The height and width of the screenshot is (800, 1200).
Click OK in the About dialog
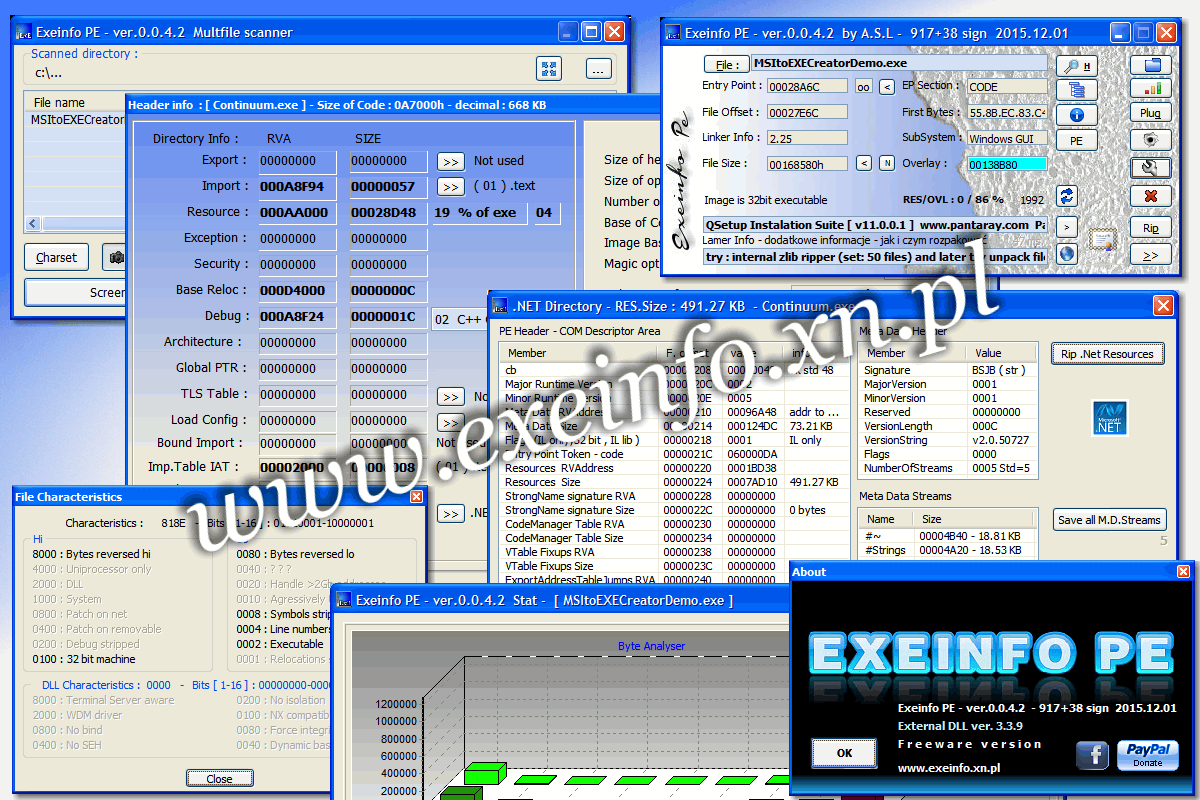coord(844,752)
